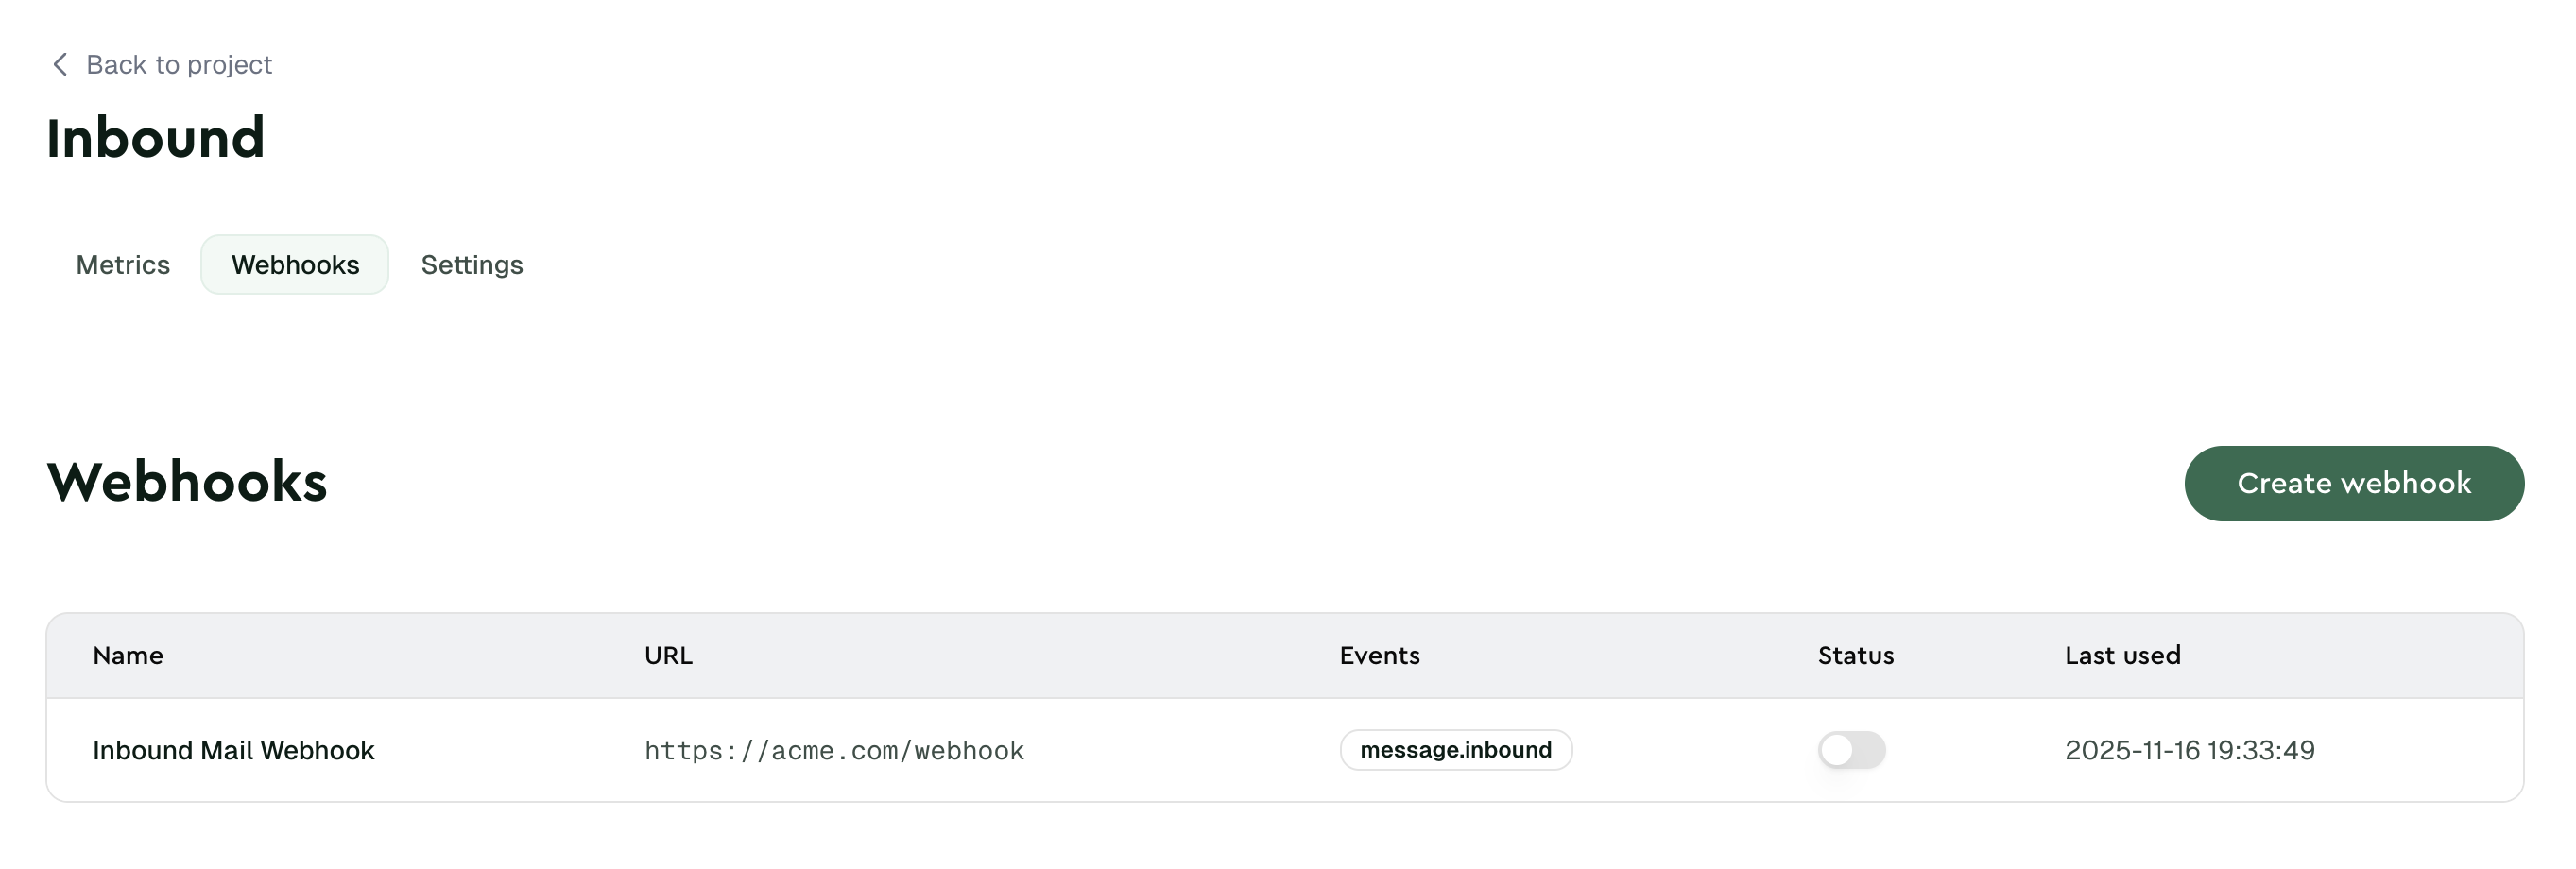Click the Create webhook button
The height and width of the screenshot is (869, 2576).
(2354, 483)
